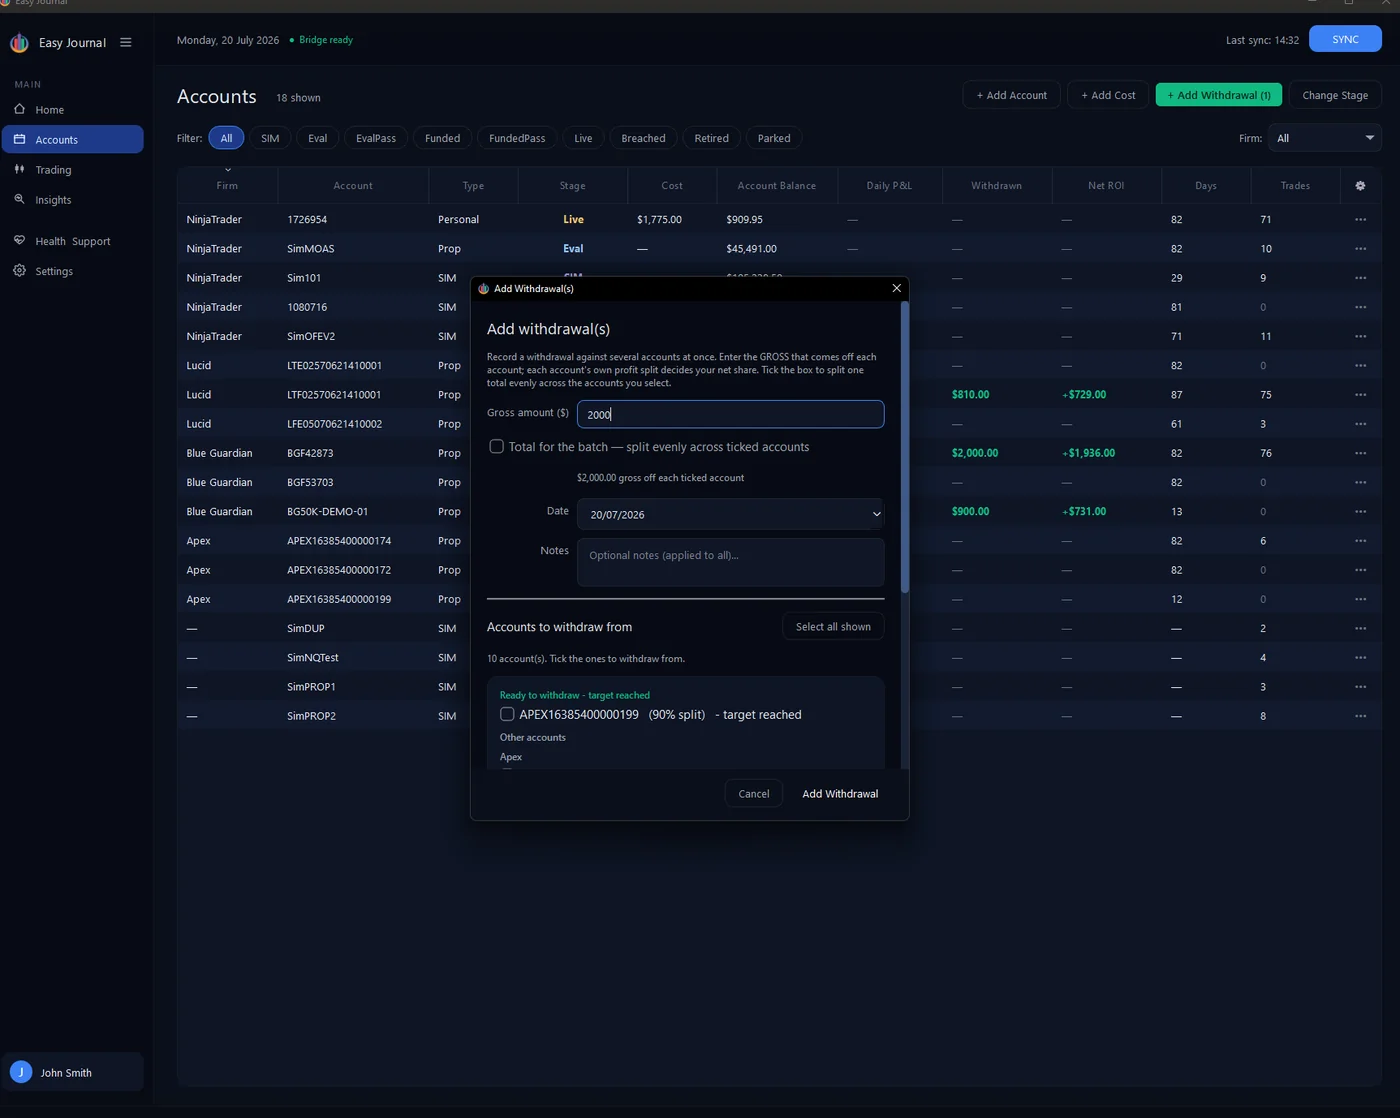Viewport: 1400px width, 1118px height.
Task: Open row menu for APEX16385400000174
Action: 1360,541
